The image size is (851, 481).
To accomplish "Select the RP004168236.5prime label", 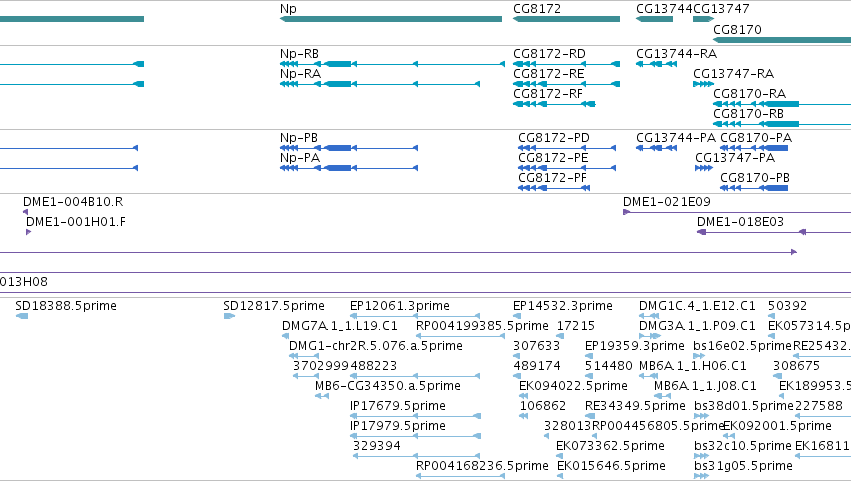I will pos(482,467).
